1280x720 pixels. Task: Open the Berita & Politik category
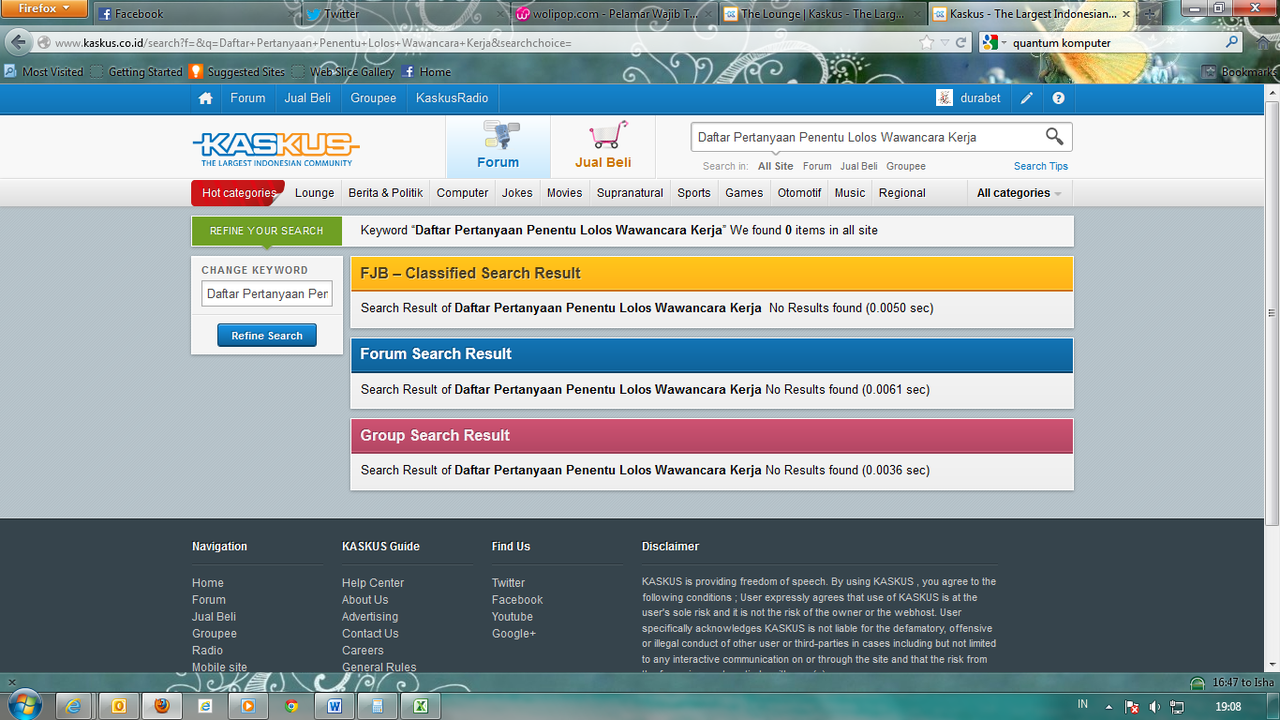[386, 193]
